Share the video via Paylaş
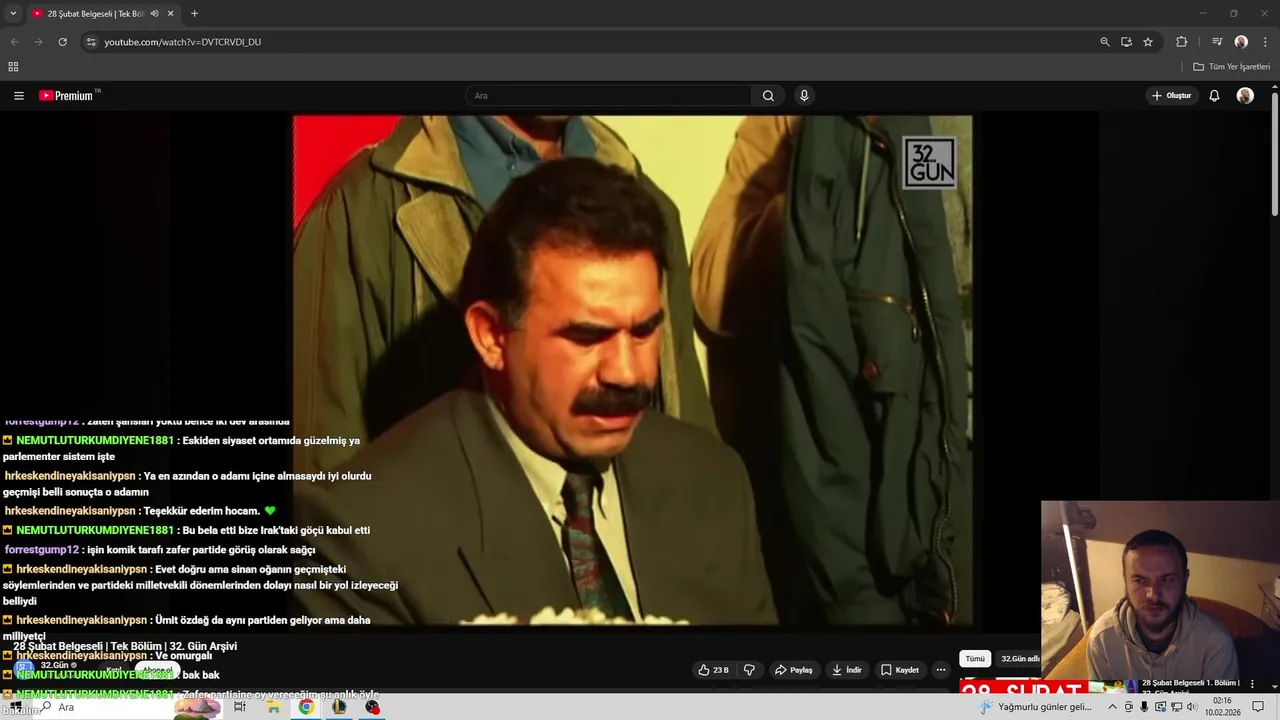 tap(794, 670)
